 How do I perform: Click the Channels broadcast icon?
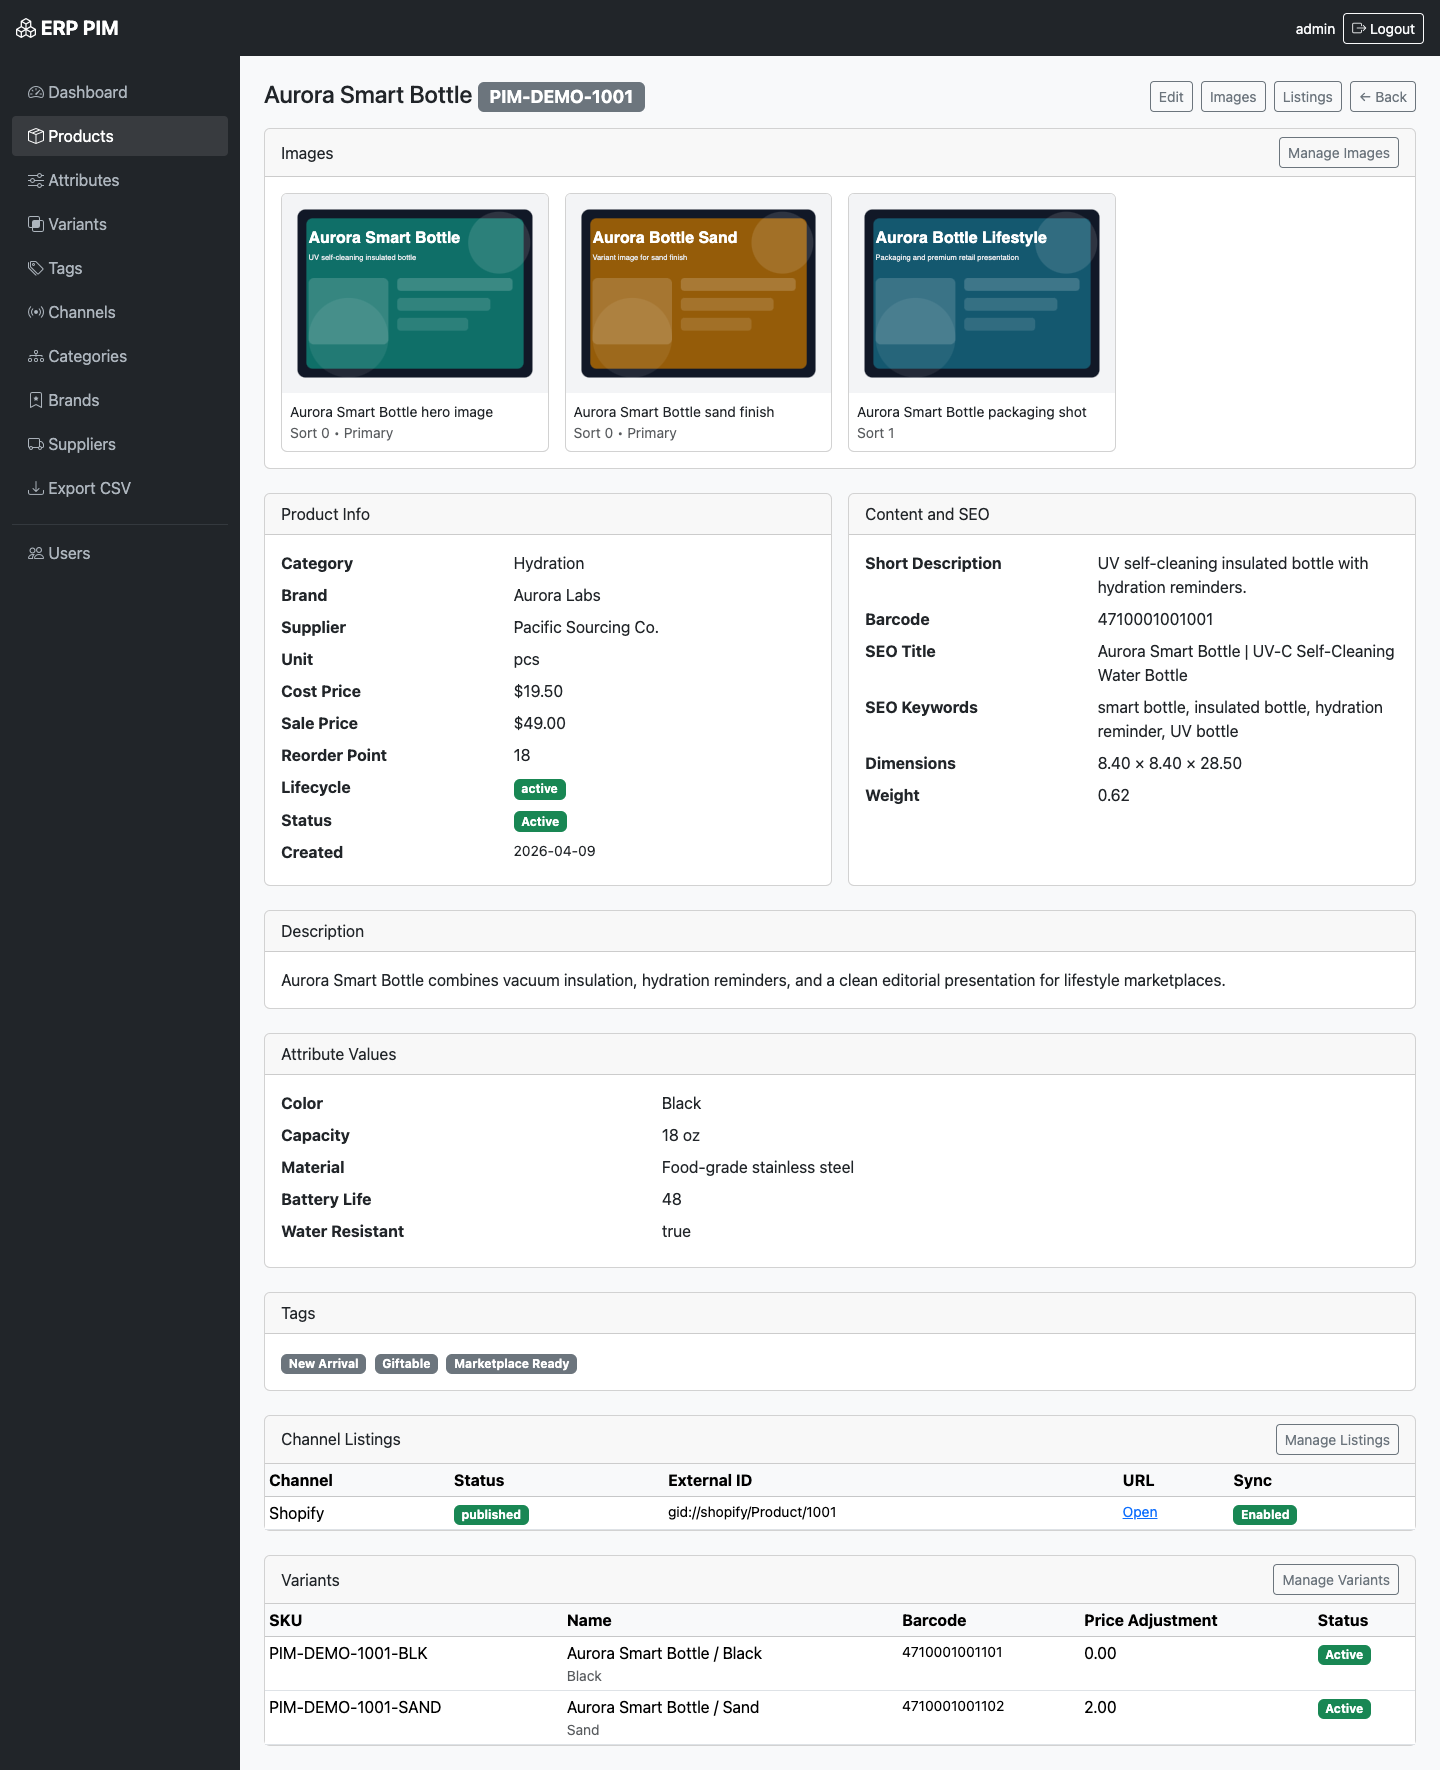coord(36,312)
